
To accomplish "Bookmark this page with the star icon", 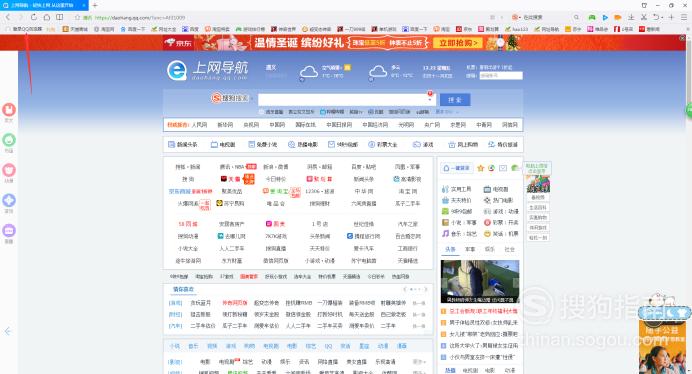I will (77, 17).
